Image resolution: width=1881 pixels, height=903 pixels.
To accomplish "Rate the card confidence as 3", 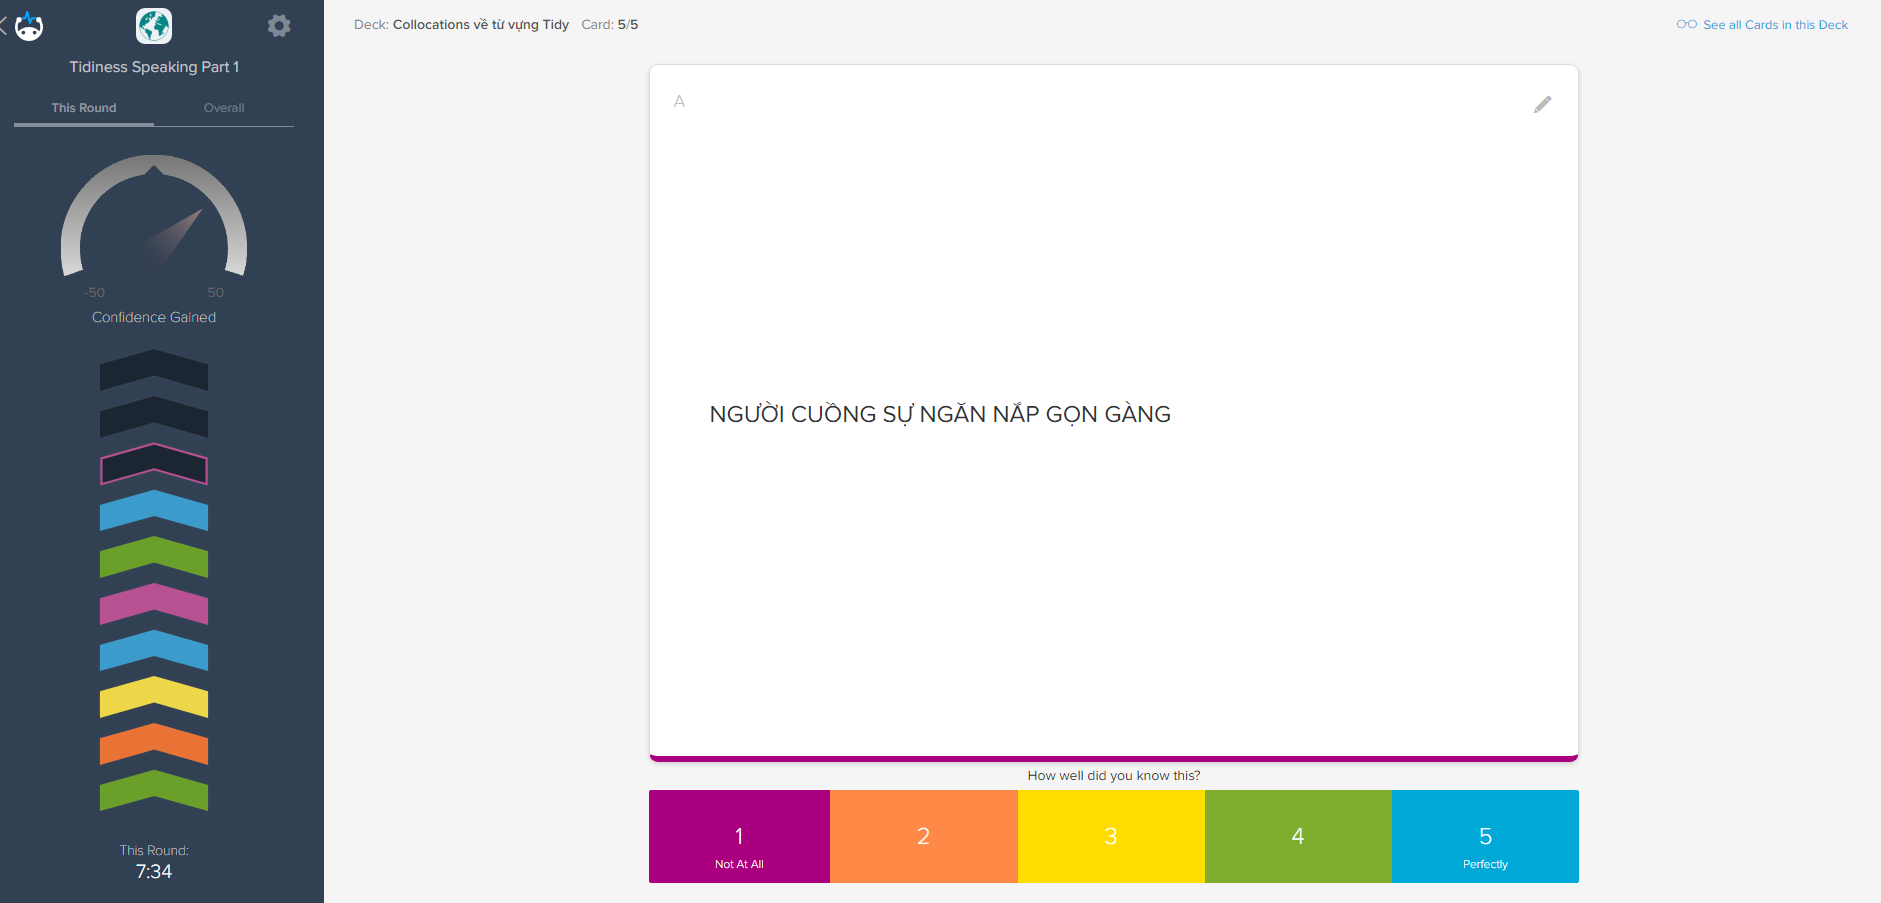I will tap(1111, 837).
